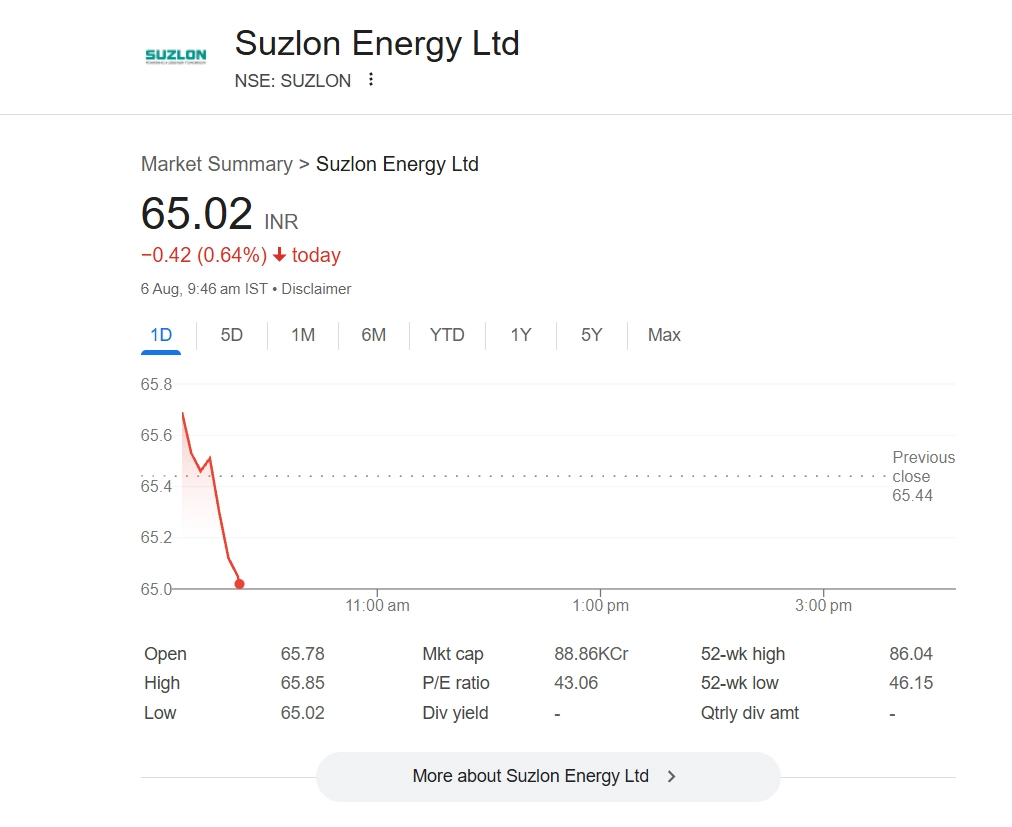The image size is (1012, 827).
Task: Show the Max range chart
Action: click(664, 335)
